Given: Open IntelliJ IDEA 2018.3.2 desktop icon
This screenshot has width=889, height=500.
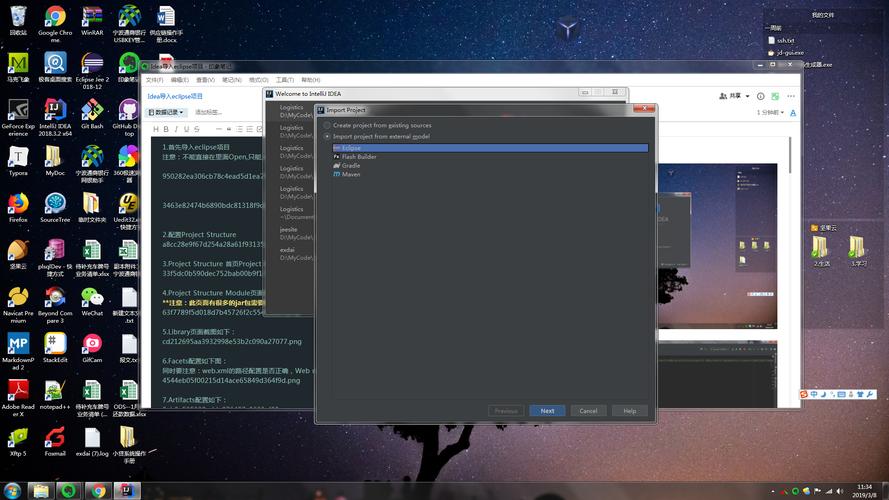Looking at the screenshot, I should 55,117.
